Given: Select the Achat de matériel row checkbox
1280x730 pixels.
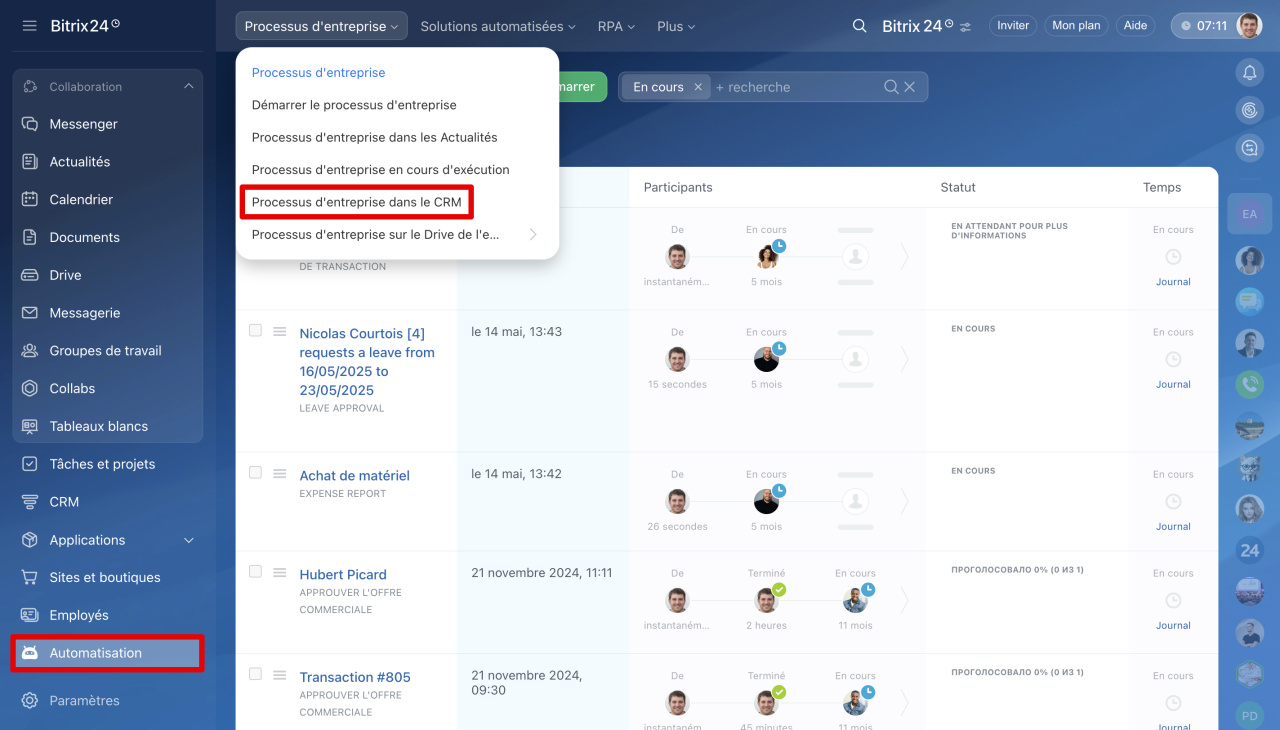Looking at the screenshot, I should pos(256,472).
